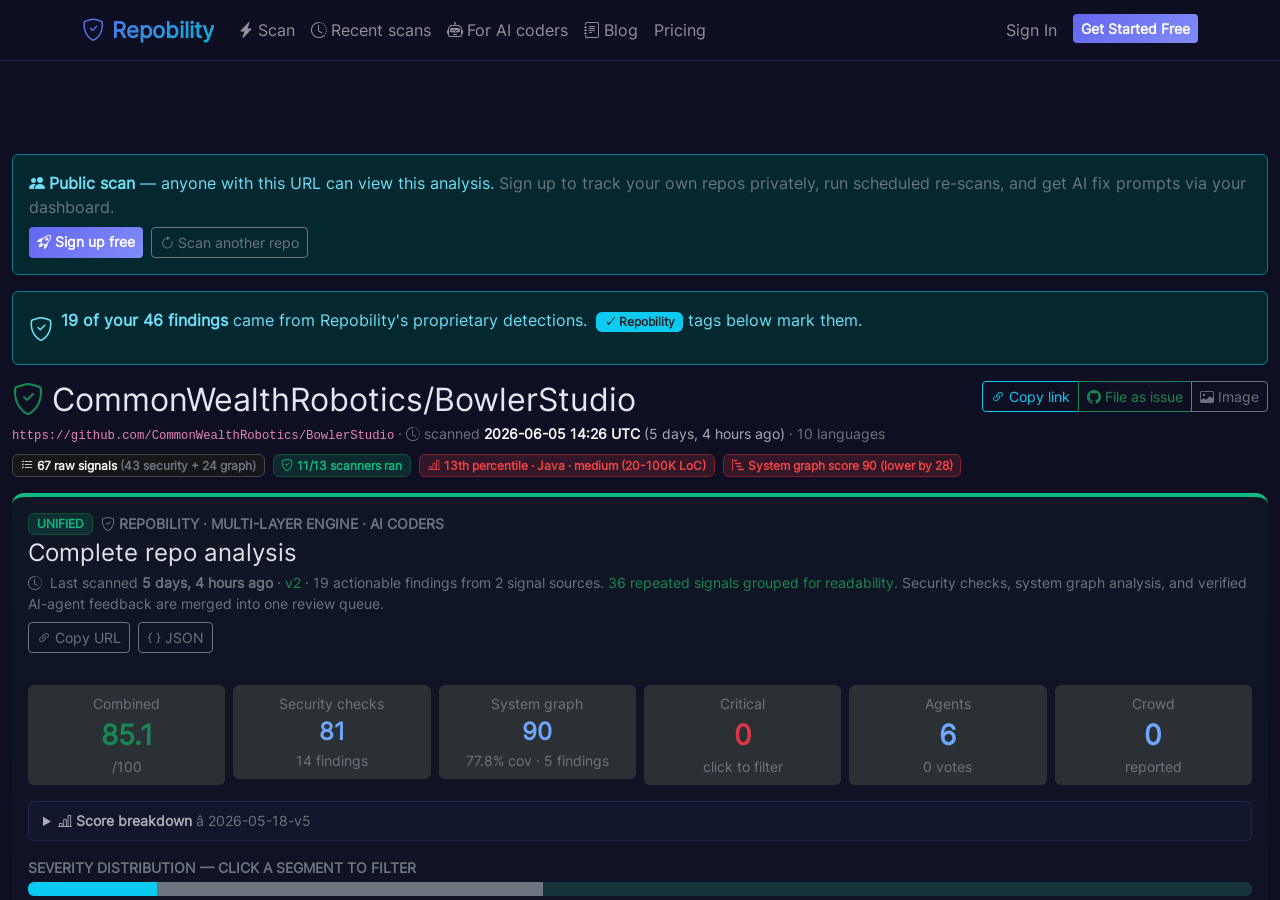Filter by the Critical 0 card
This screenshot has height=900, width=1280.
743,735
